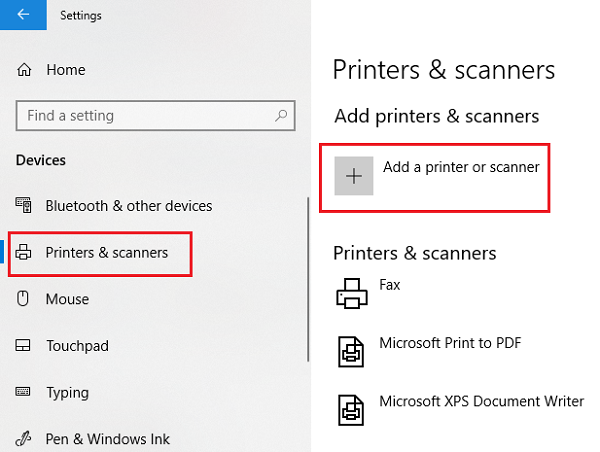Image resolution: width=600 pixels, height=452 pixels.
Task: Click the back arrow button
Action: pyautogui.click(x=23, y=15)
